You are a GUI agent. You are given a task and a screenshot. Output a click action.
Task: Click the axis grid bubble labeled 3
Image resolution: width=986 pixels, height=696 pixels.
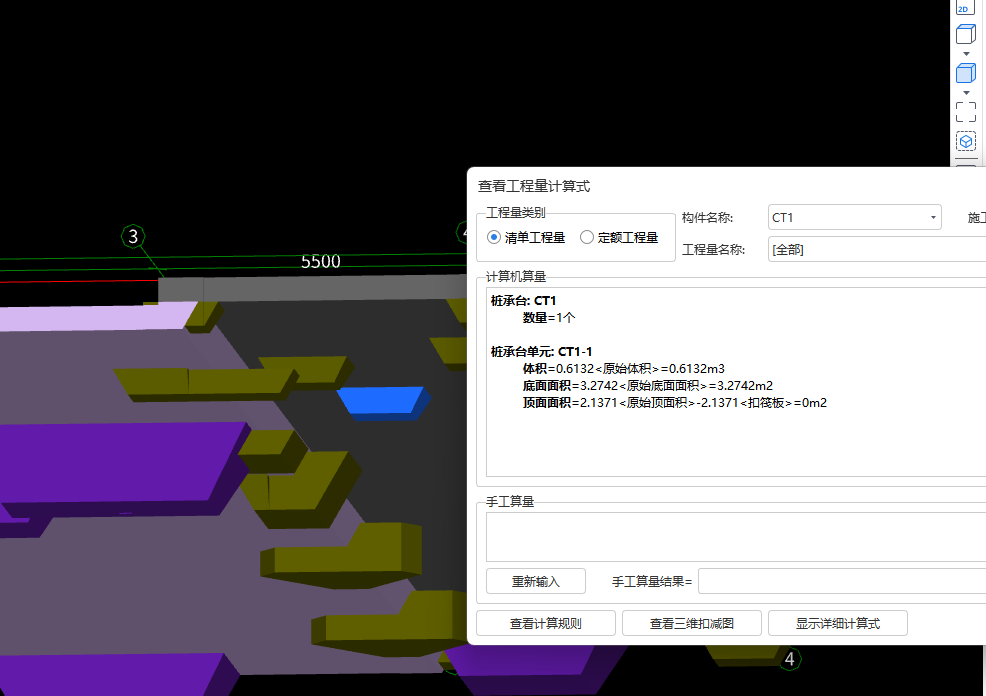pyautogui.click(x=131, y=237)
